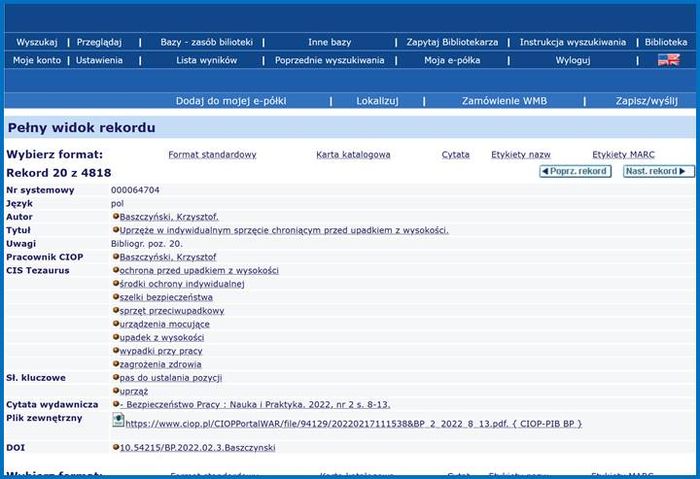The image size is (700, 479).
Task: Click the bullet icon next to szelki bezpieczeństwa
Action: coord(115,297)
